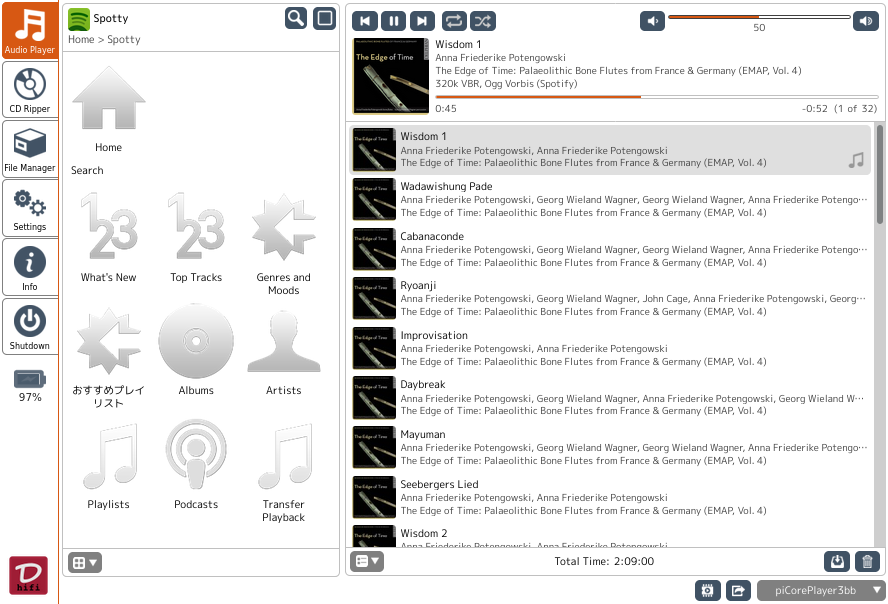
Task: Lower volume with left speaker button
Action: 652,22
